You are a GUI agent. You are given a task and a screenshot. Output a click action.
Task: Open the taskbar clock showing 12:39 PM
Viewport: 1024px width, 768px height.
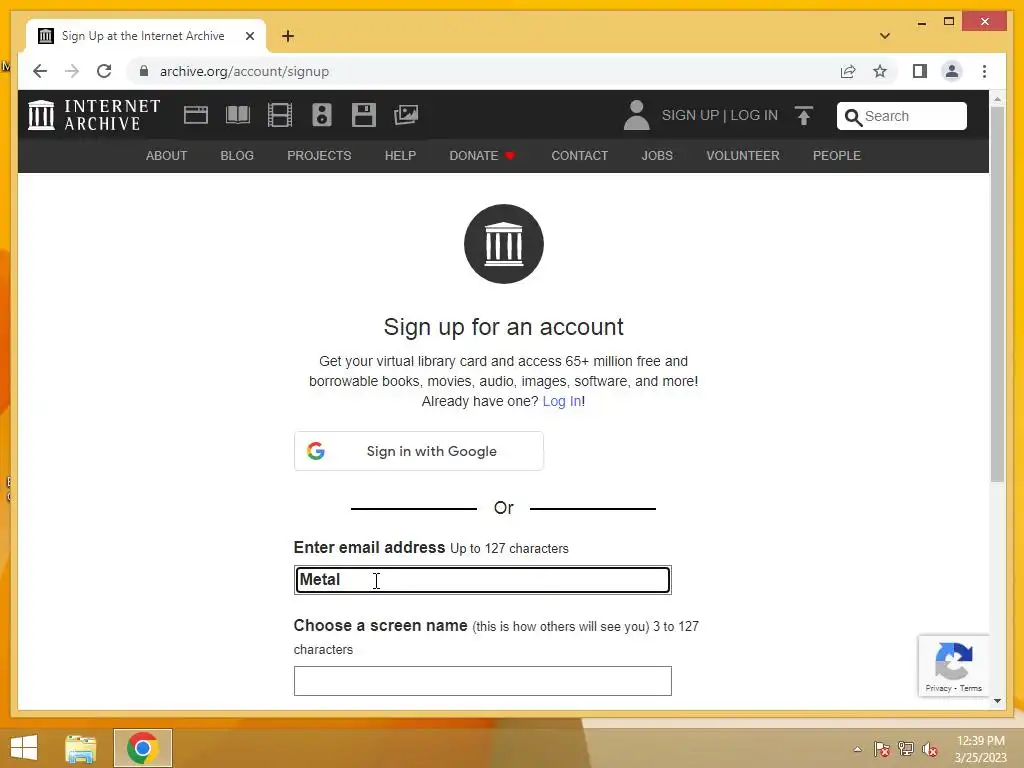(x=980, y=749)
